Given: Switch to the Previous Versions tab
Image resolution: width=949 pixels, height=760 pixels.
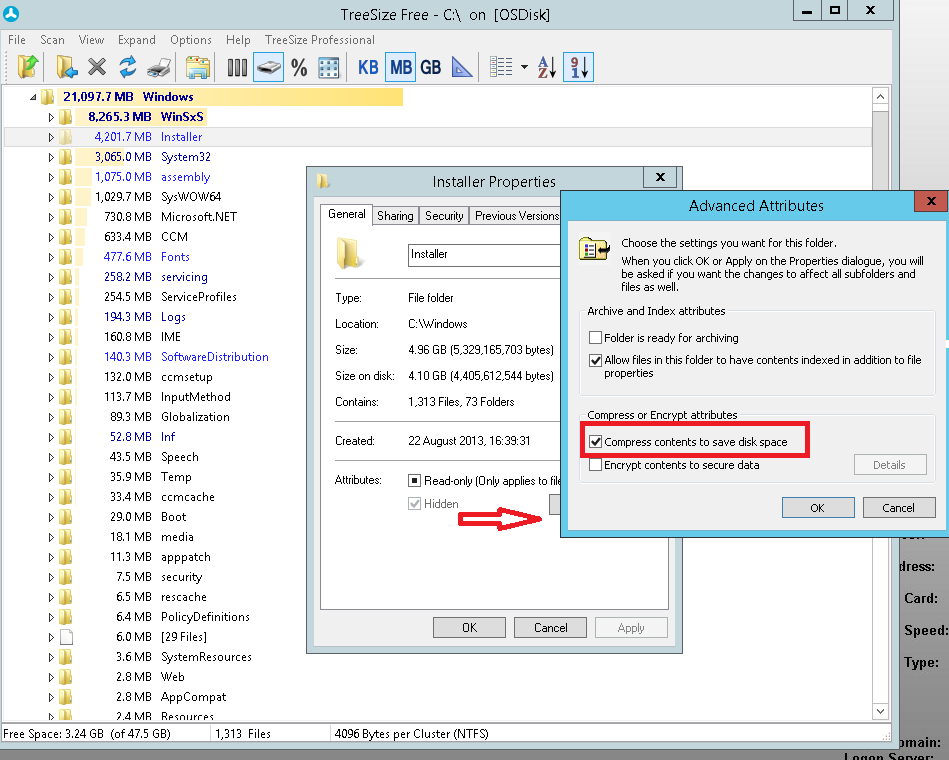Looking at the screenshot, I should point(516,216).
